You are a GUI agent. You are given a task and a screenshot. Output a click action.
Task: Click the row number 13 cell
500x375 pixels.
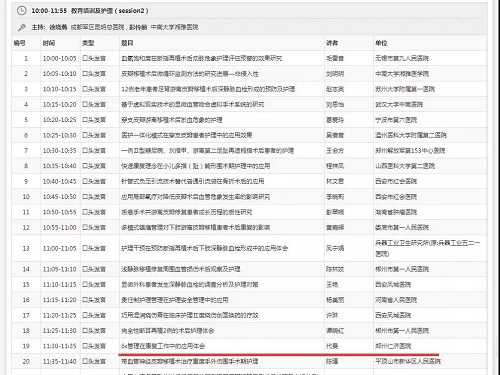pos(26,248)
